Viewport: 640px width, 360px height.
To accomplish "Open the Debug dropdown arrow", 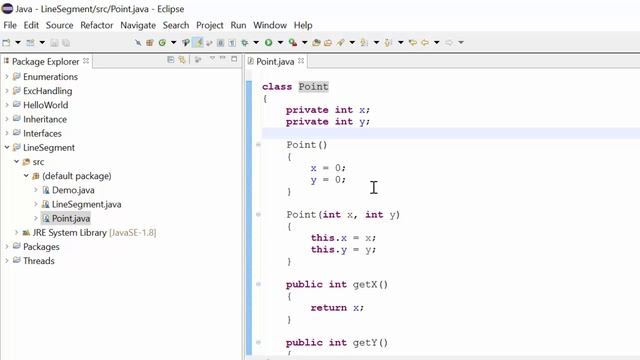I will pyautogui.click(x=256, y=42).
